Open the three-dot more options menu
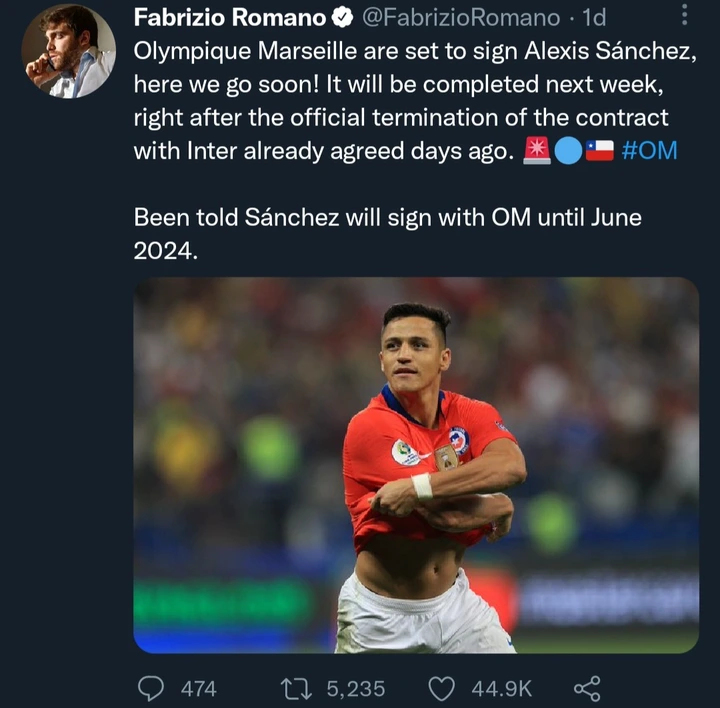This screenshot has width=720, height=708. (685, 15)
